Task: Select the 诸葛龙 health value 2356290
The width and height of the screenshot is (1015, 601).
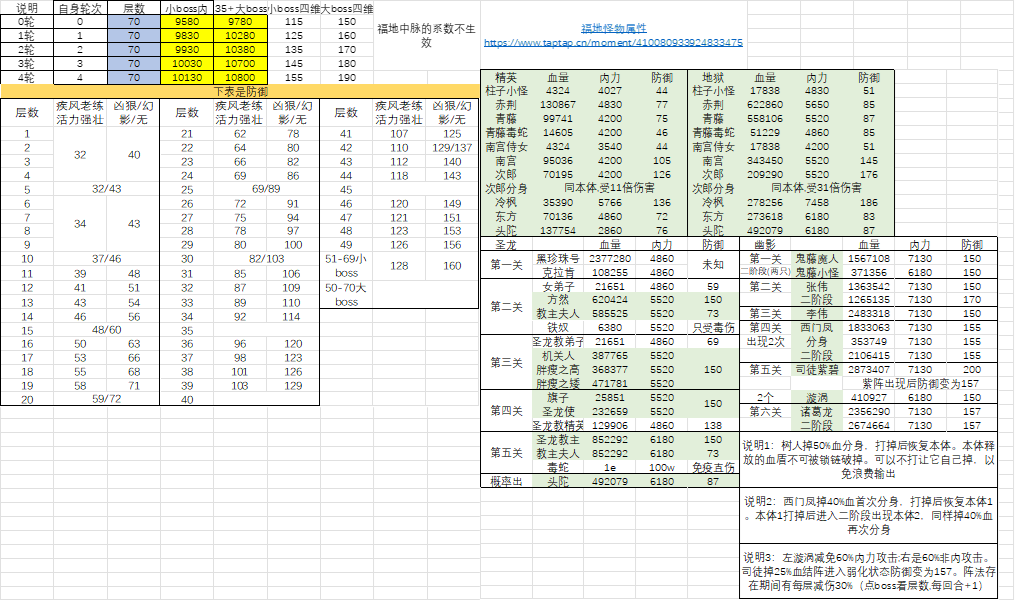Action: (869, 412)
